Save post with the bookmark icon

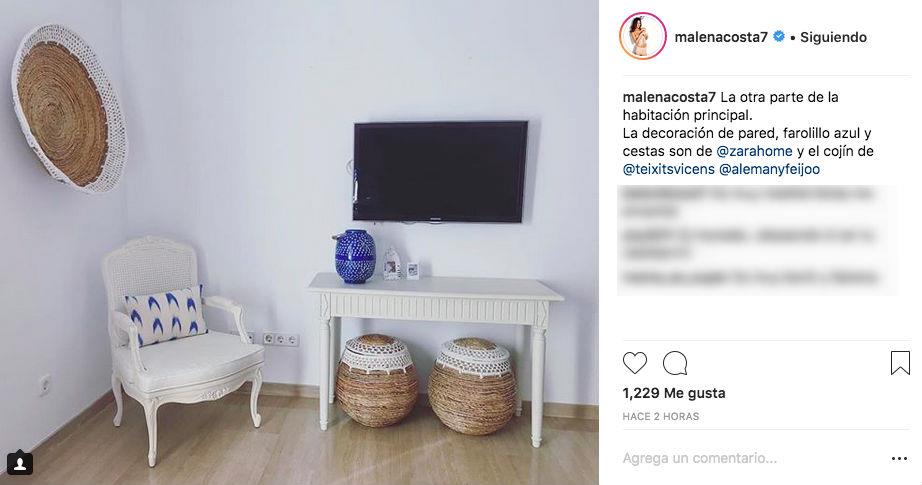point(900,363)
